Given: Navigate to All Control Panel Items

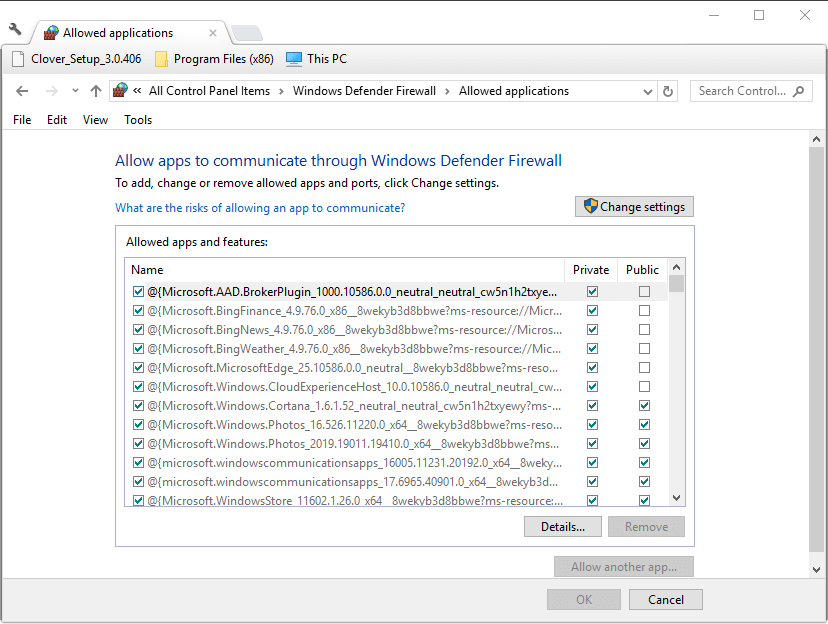Looking at the screenshot, I should [209, 91].
